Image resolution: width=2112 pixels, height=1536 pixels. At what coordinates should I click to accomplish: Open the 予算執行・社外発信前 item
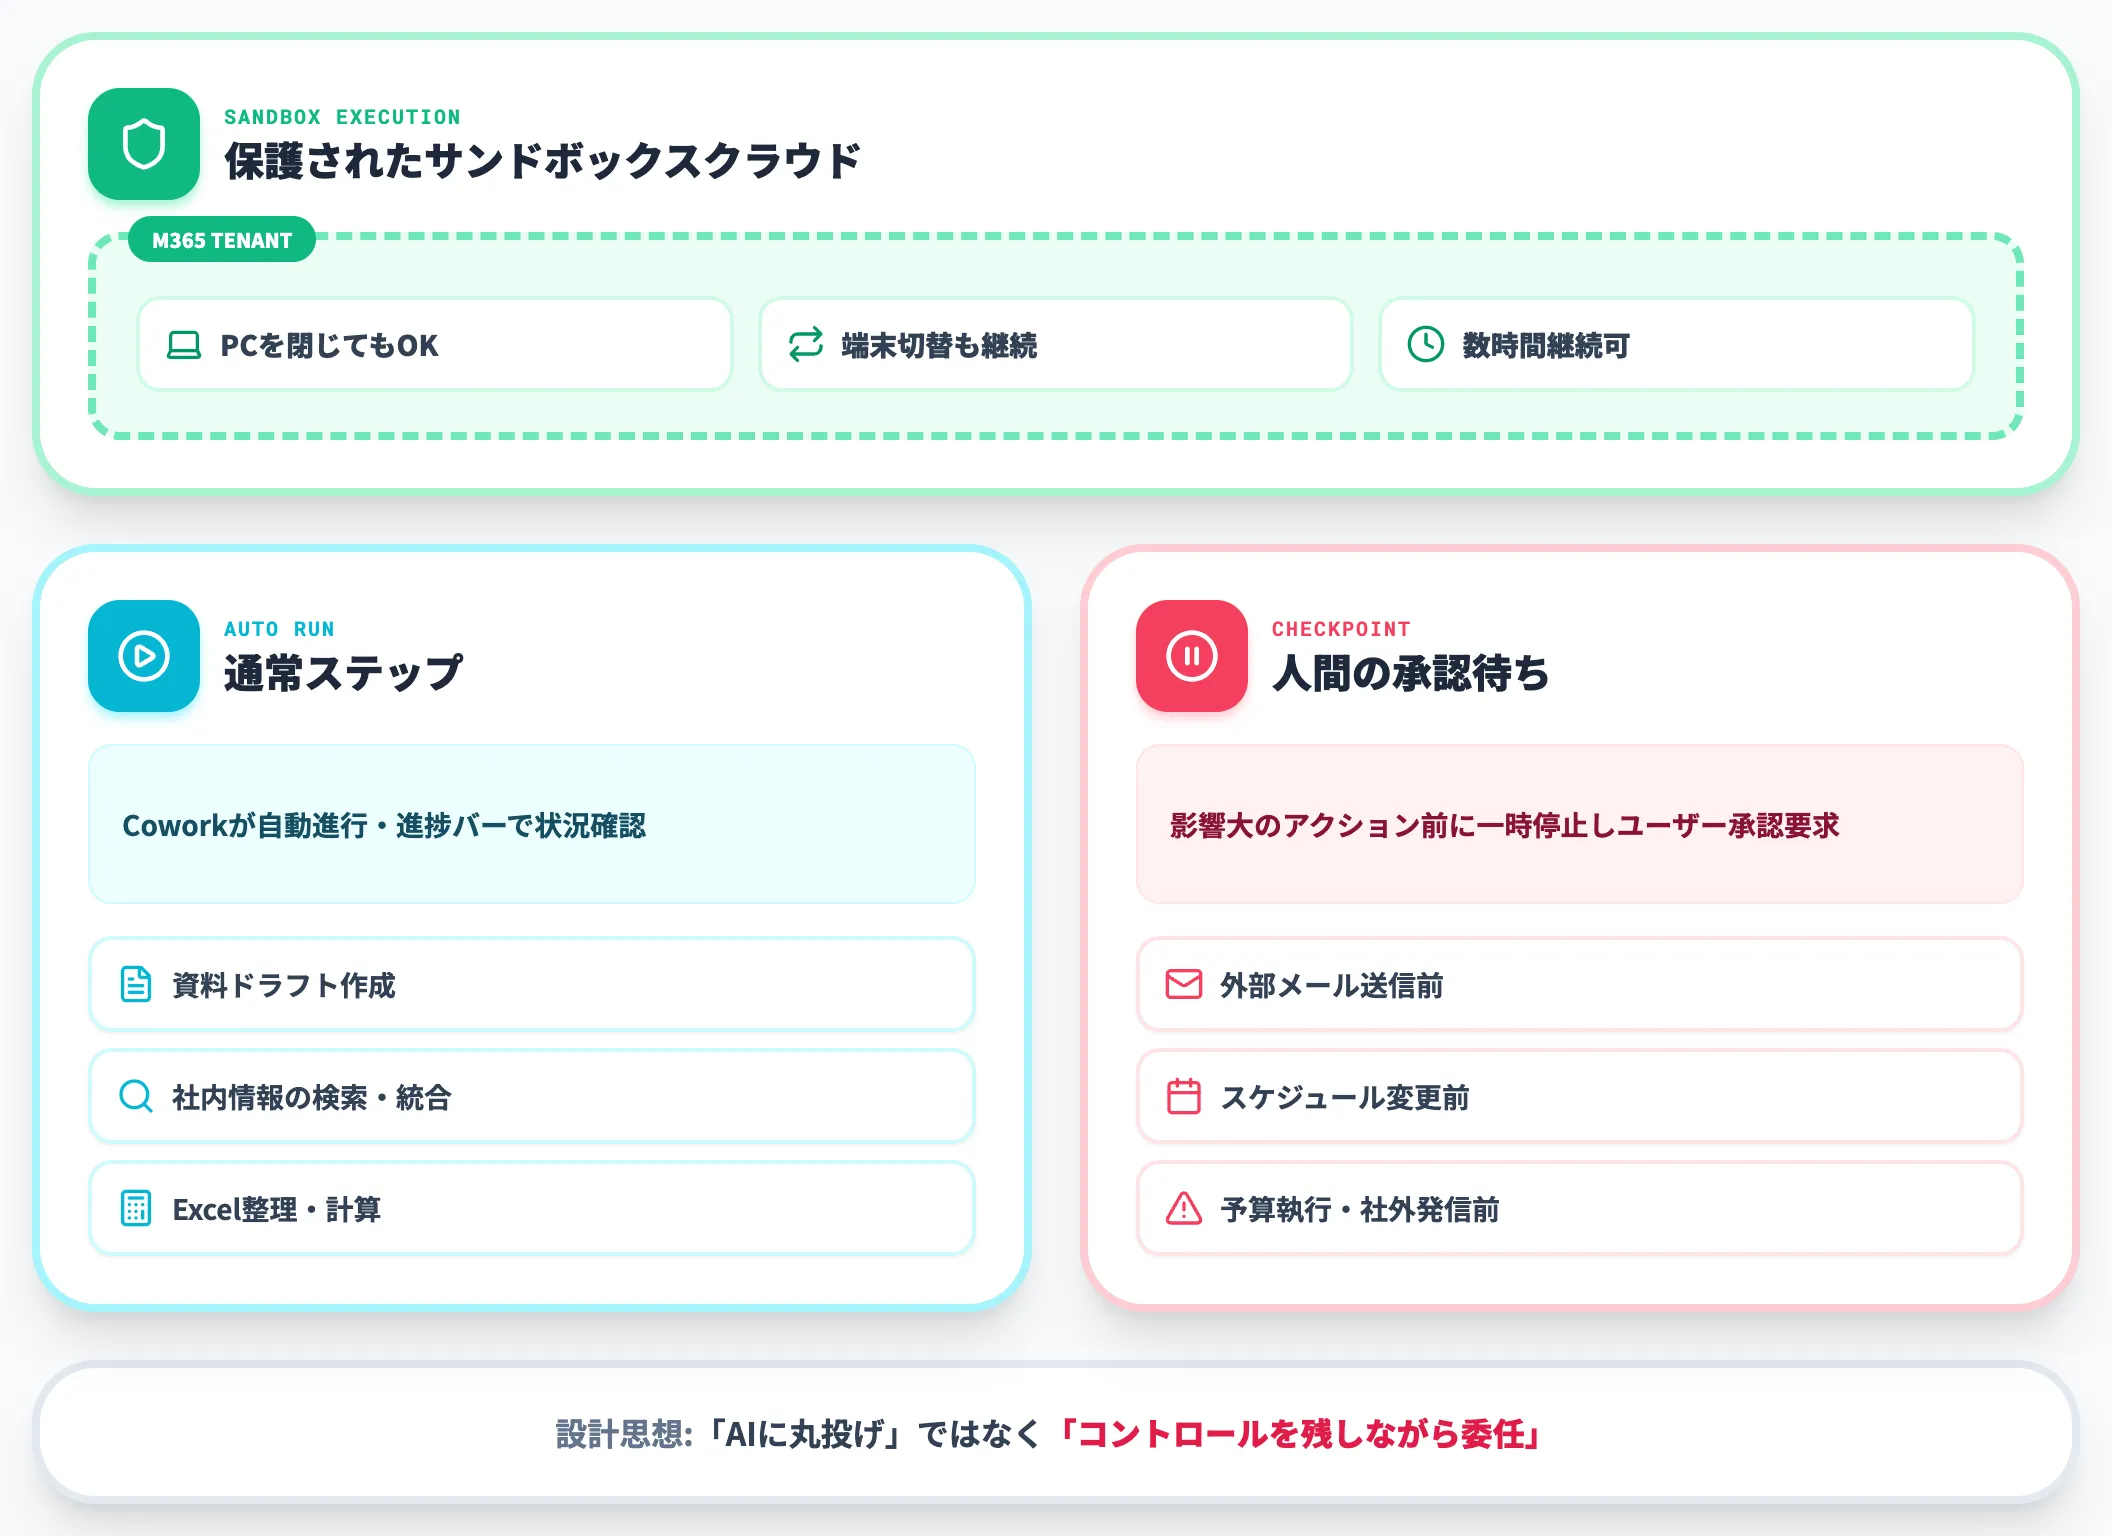coord(1580,1208)
